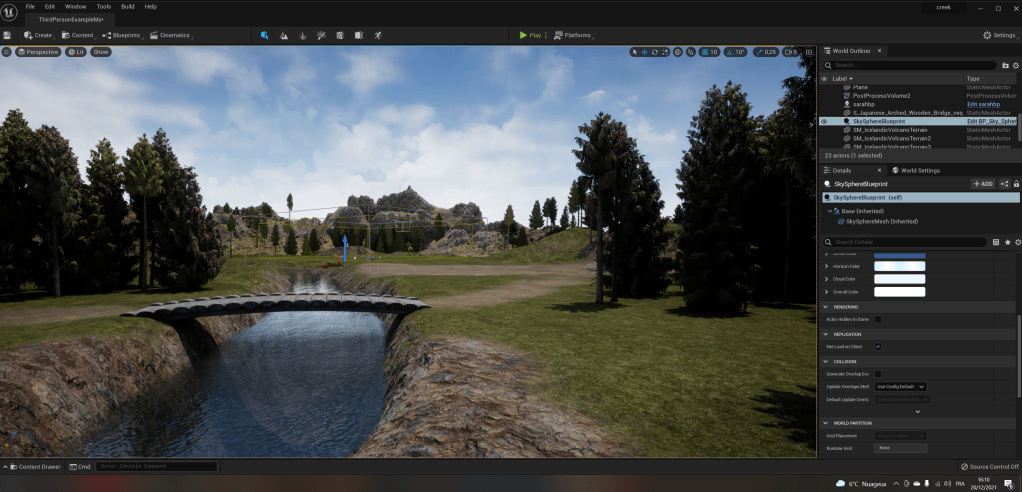
Task: Click the Cloud Color swatch
Action: [900, 279]
